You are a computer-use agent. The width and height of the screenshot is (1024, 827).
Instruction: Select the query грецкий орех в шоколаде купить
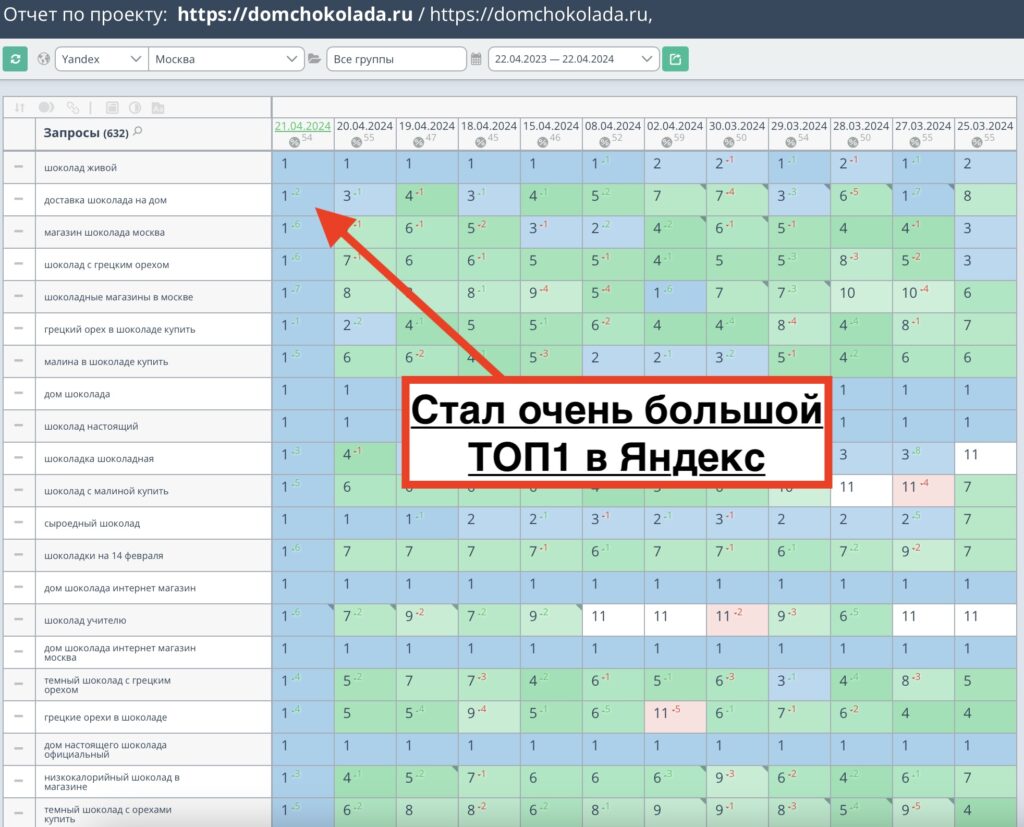tap(120, 329)
